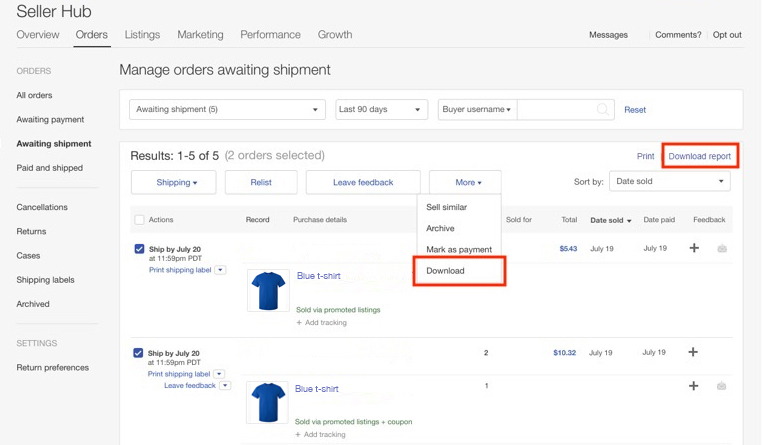The image size is (762, 445).
Task: Open the Awaiting shipment (5) dropdown
Action: pos(227,109)
